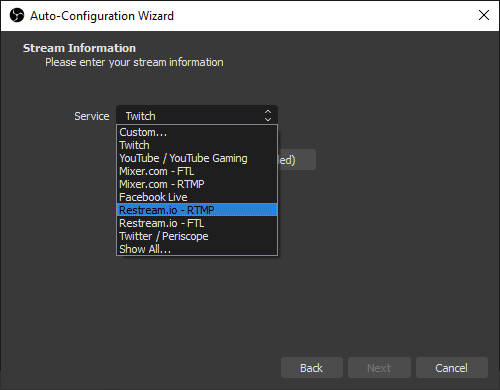
Task: Select Facebook Live from the list
Action: [197, 197]
